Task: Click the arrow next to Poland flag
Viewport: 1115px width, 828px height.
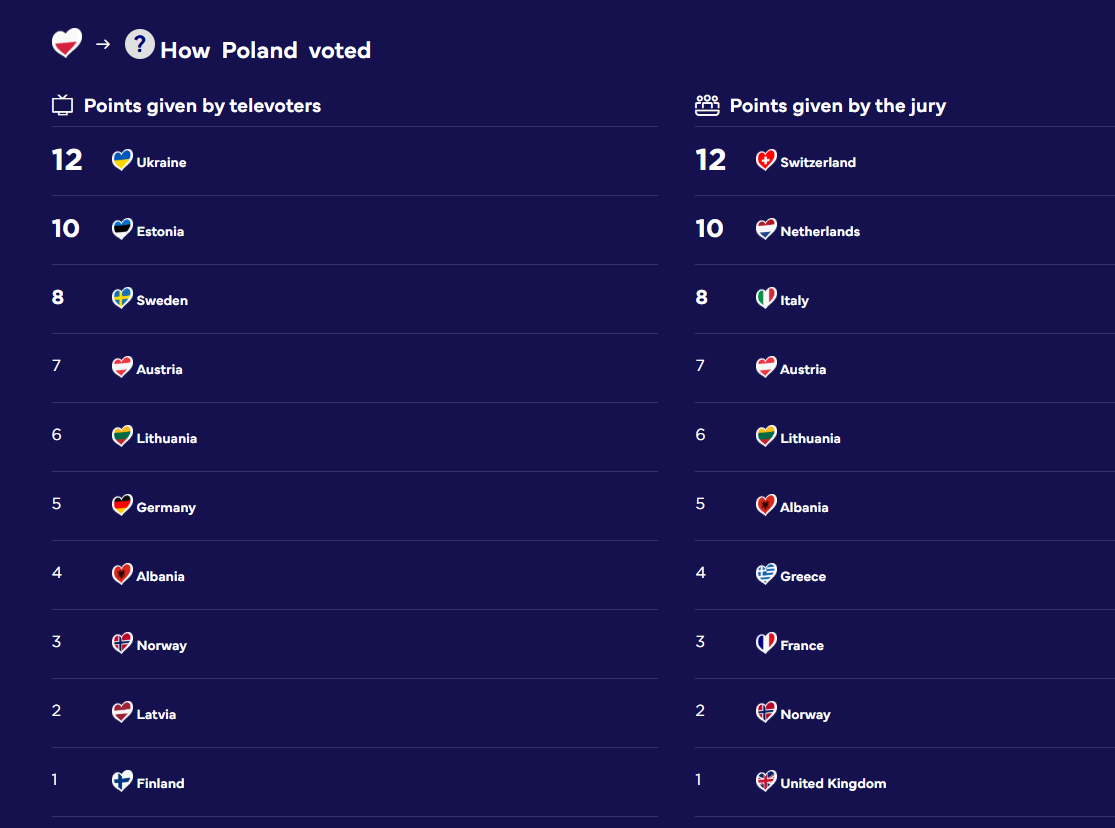Action: click(x=103, y=44)
